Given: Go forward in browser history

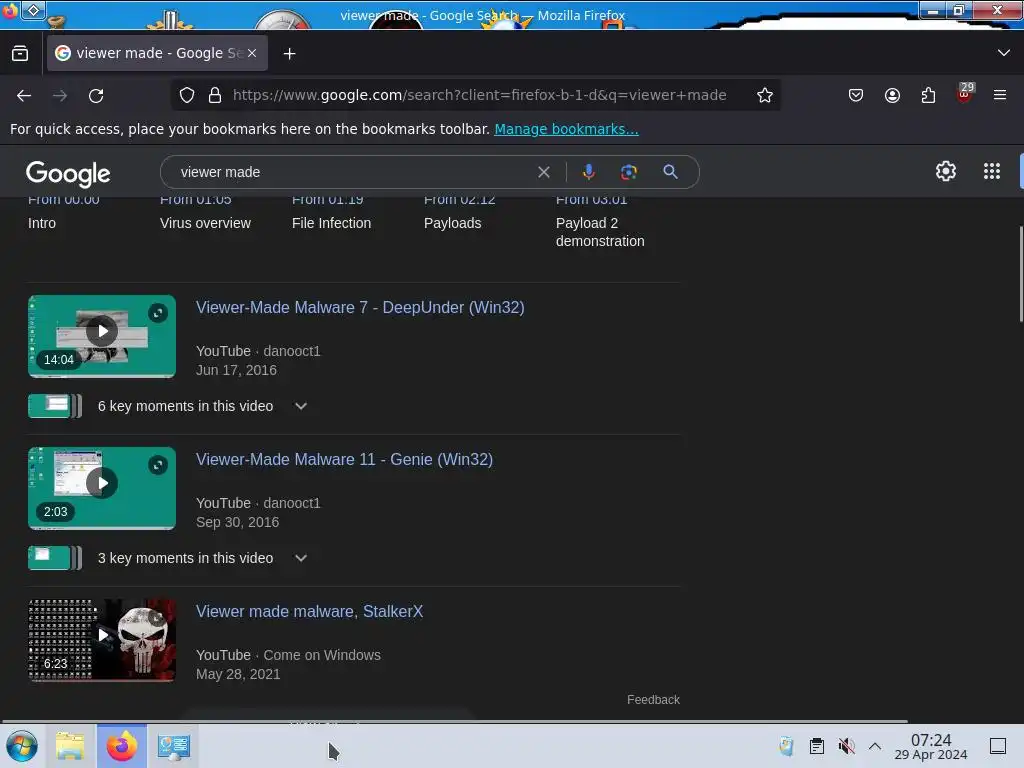Looking at the screenshot, I should pos(60,96).
